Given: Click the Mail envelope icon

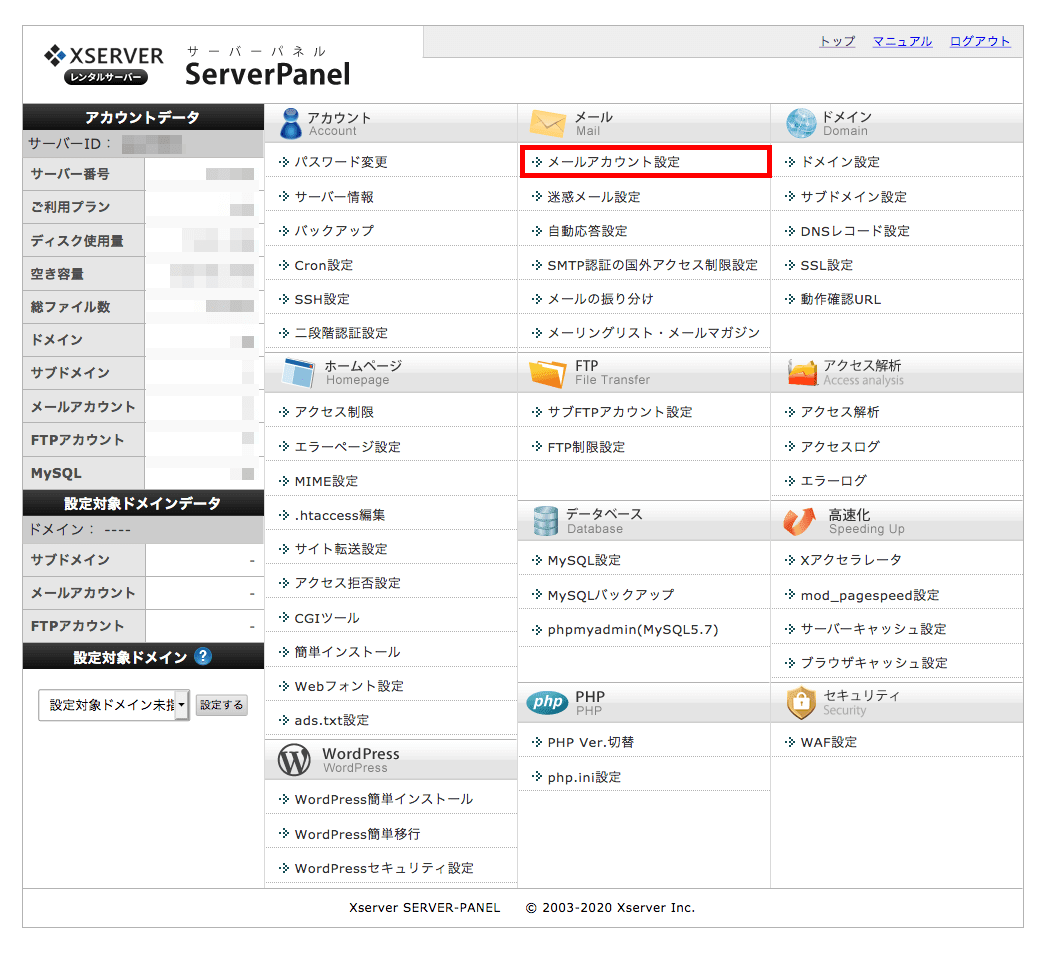Looking at the screenshot, I should click(547, 123).
